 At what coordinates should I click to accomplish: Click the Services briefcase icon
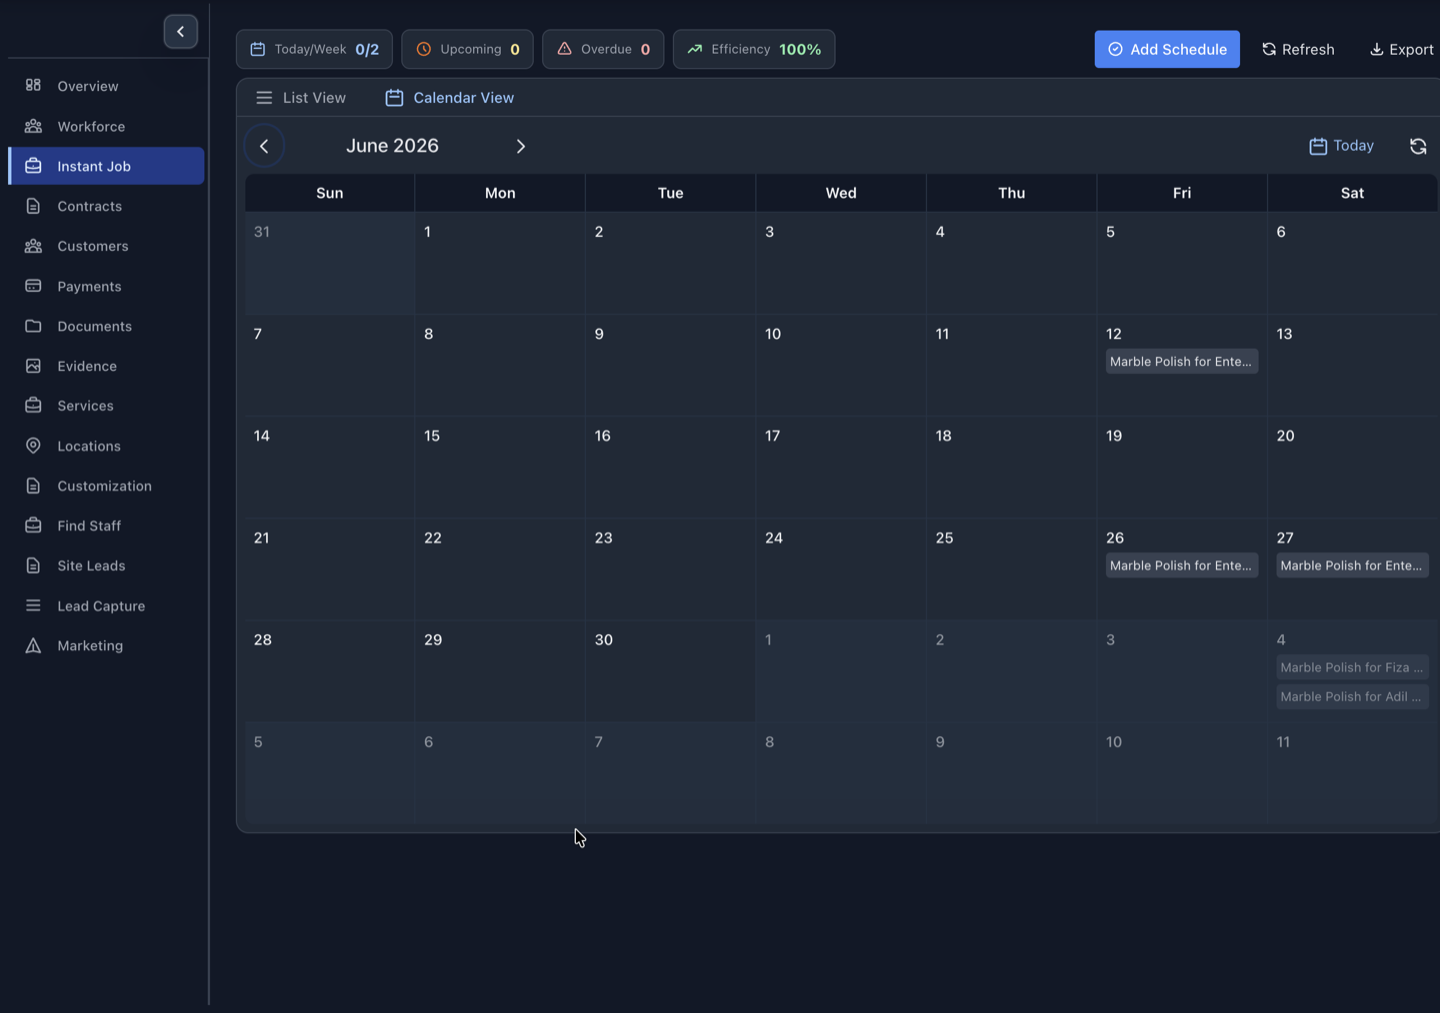pyautogui.click(x=33, y=406)
